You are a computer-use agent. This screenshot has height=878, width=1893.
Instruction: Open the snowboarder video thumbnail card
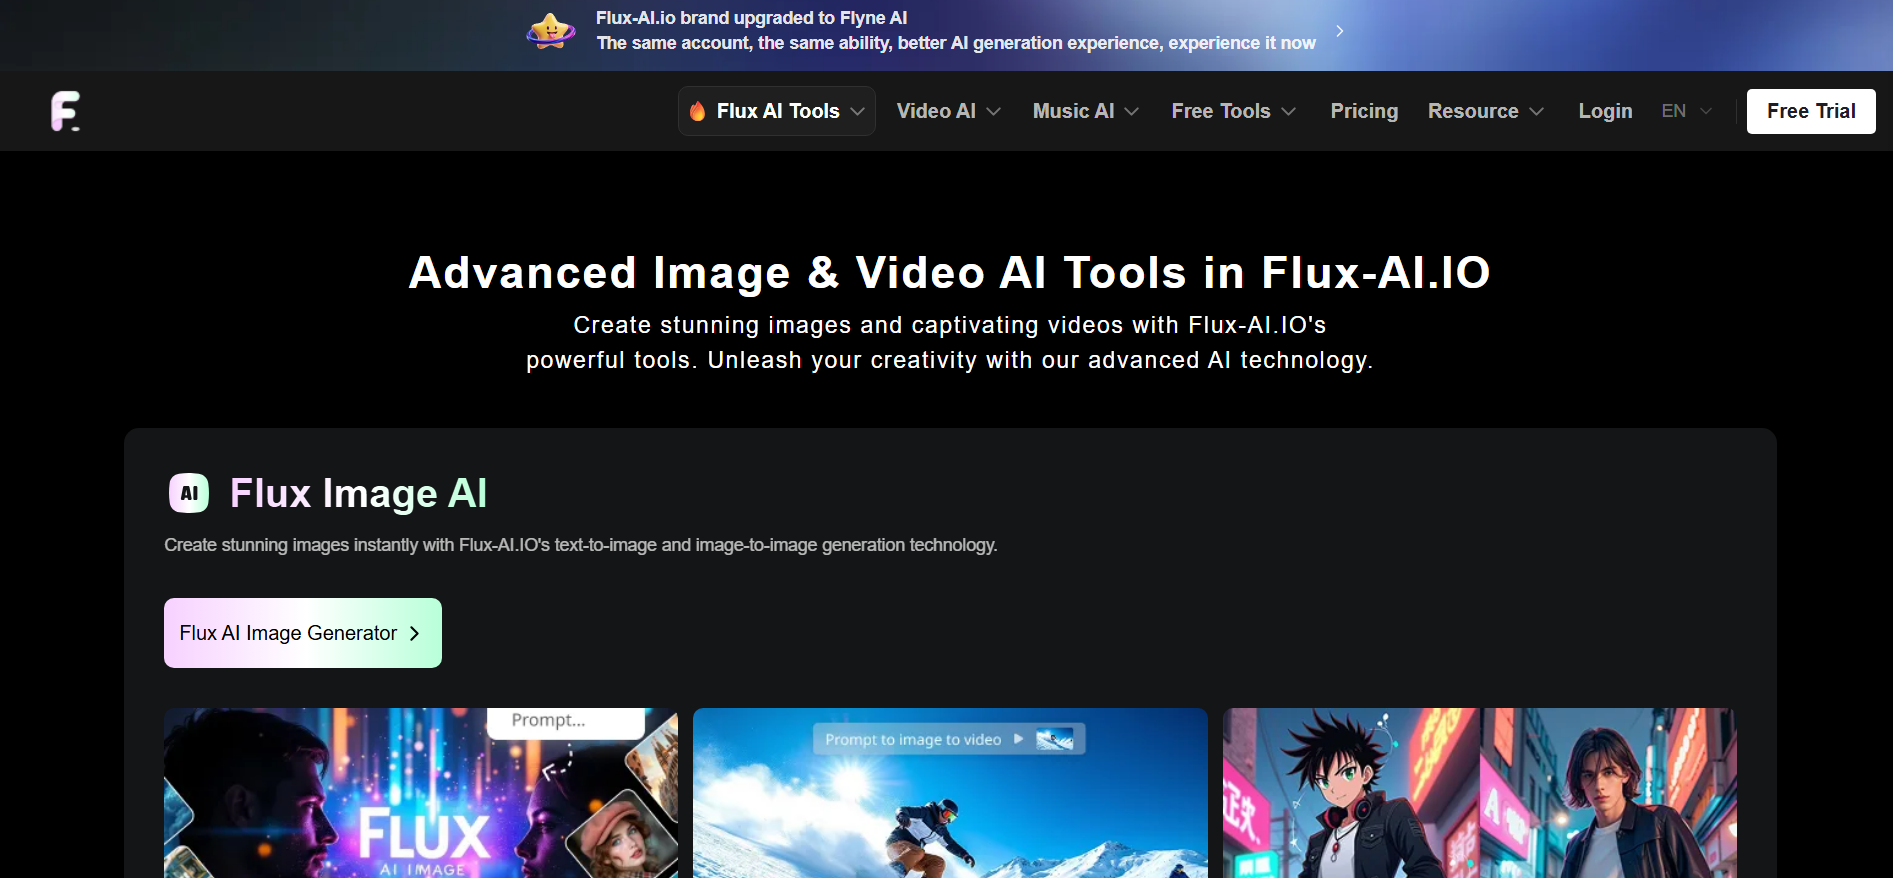(x=950, y=793)
